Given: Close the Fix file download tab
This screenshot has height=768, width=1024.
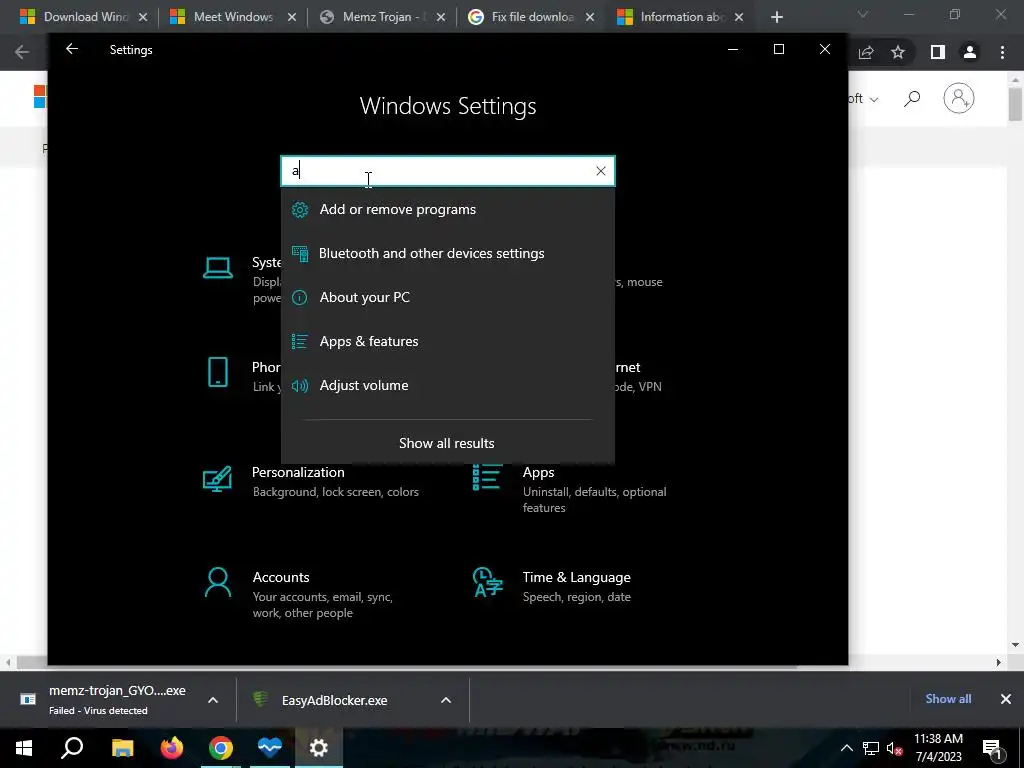Looking at the screenshot, I should 590,17.
